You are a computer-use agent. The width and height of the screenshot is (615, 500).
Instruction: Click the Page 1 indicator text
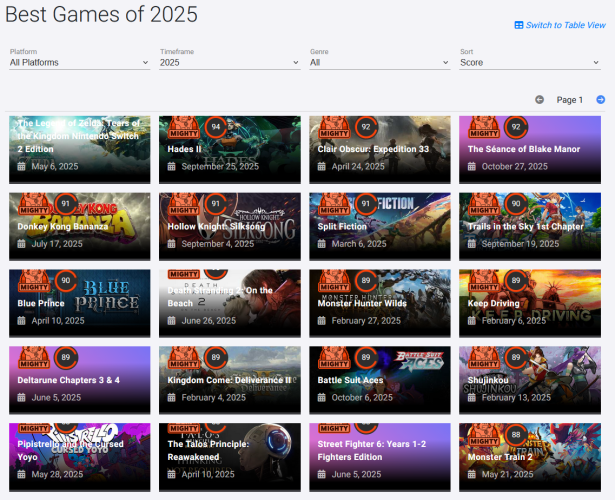click(x=570, y=100)
